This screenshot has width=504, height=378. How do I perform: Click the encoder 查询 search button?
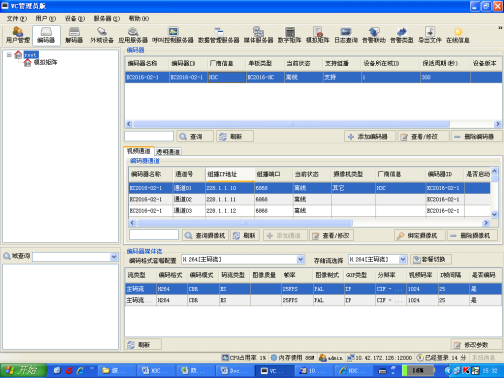(195, 137)
